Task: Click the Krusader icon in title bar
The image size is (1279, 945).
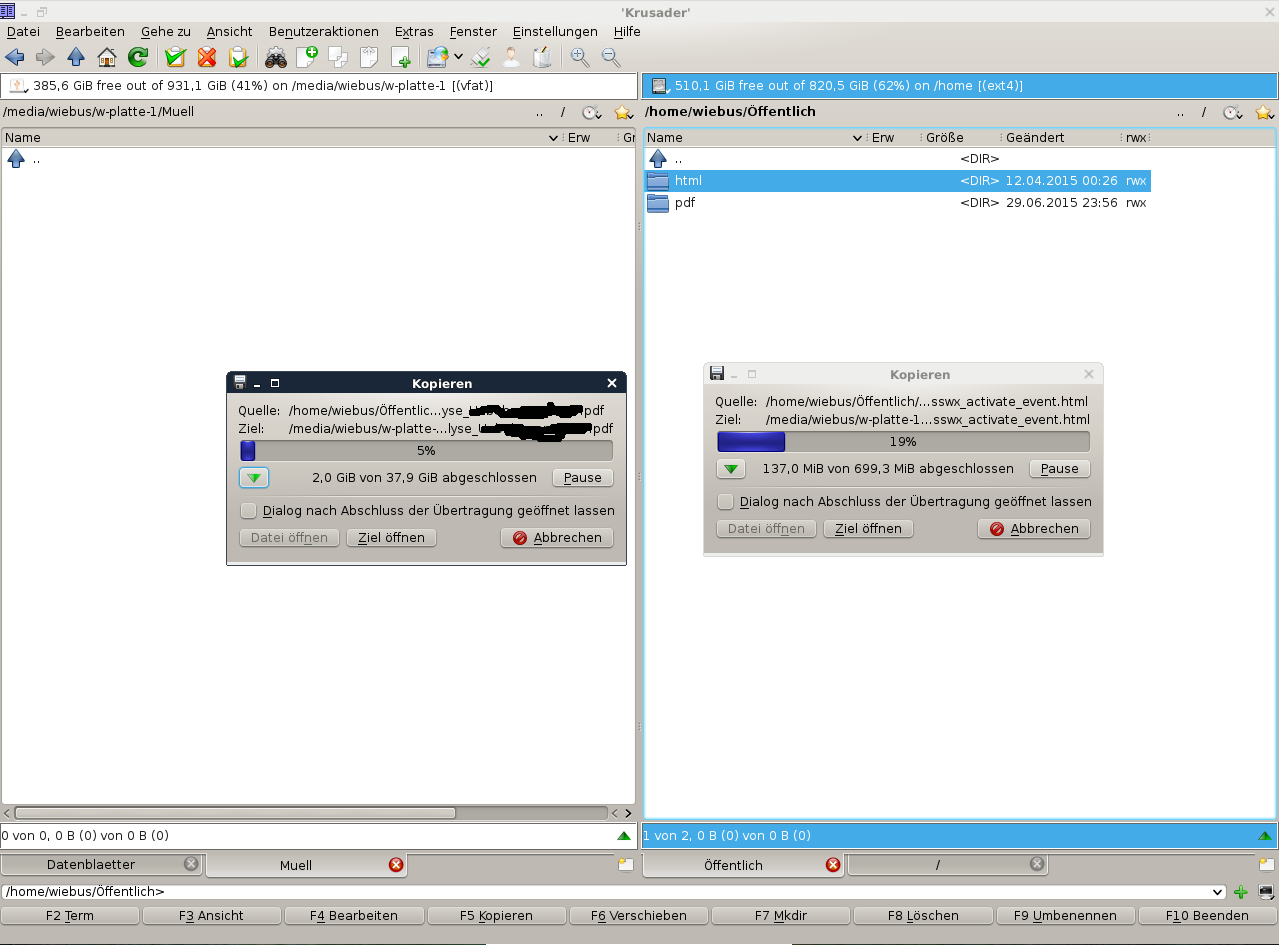Action: click(9, 11)
